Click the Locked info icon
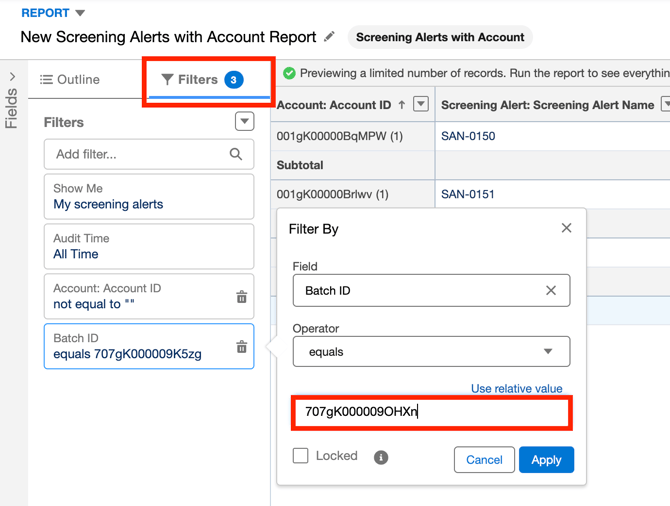The width and height of the screenshot is (670, 506). (x=381, y=457)
